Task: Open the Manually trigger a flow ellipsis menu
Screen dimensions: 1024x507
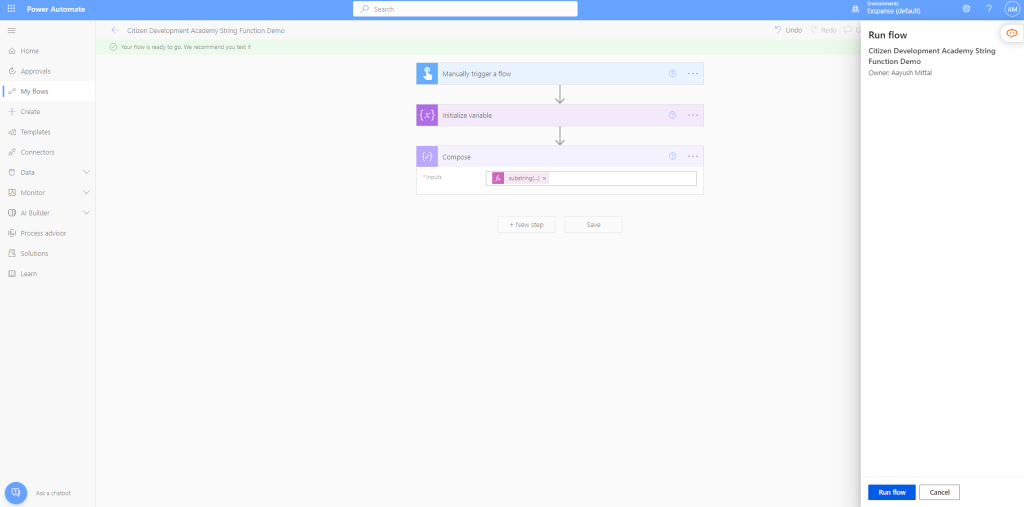Action: [x=693, y=74]
